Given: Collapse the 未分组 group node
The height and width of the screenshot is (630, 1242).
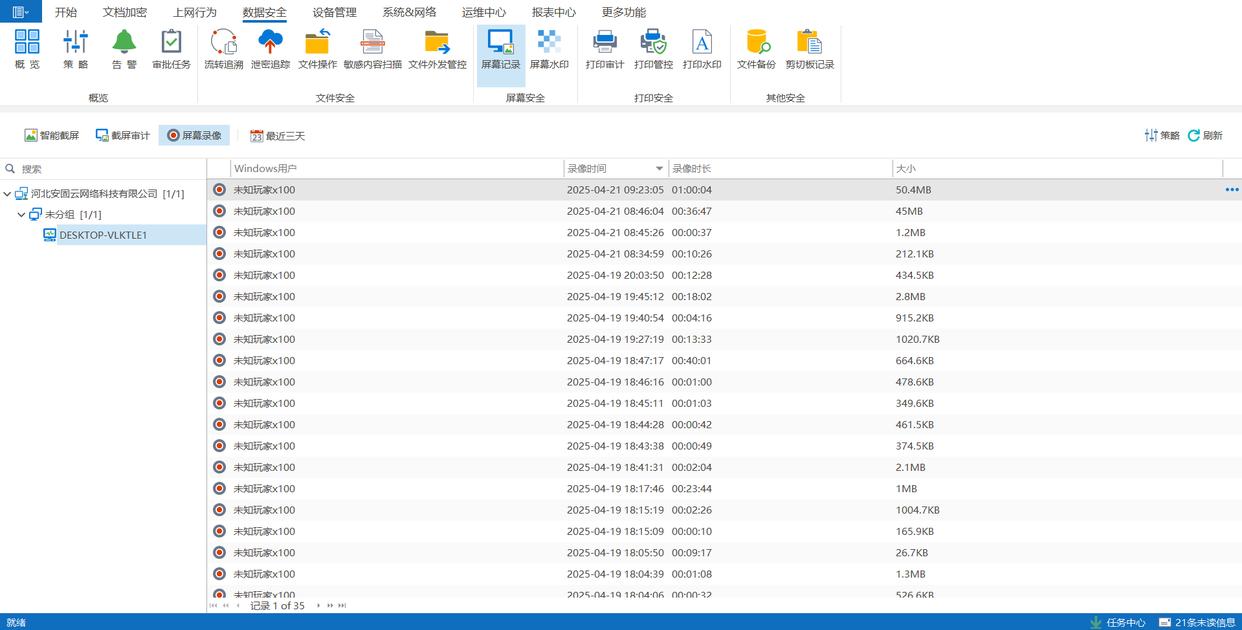Looking at the screenshot, I should [21, 215].
